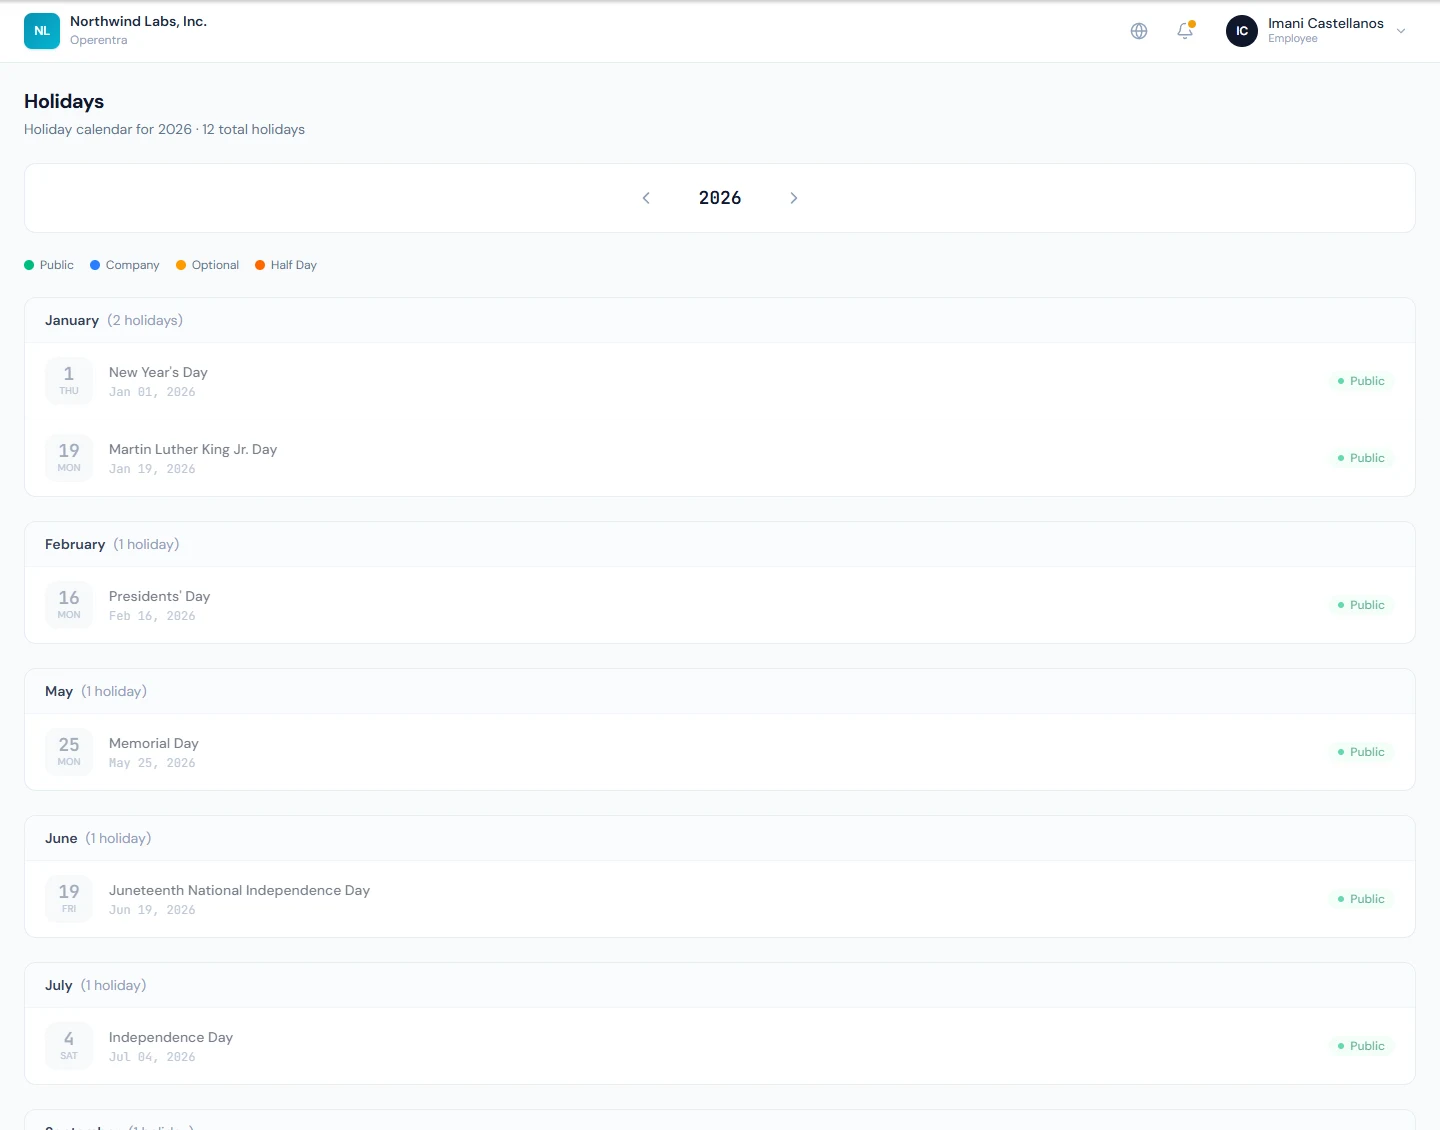1440x1130 pixels.
Task: Collapse the January holidays section header
Action: pos(720,320)
